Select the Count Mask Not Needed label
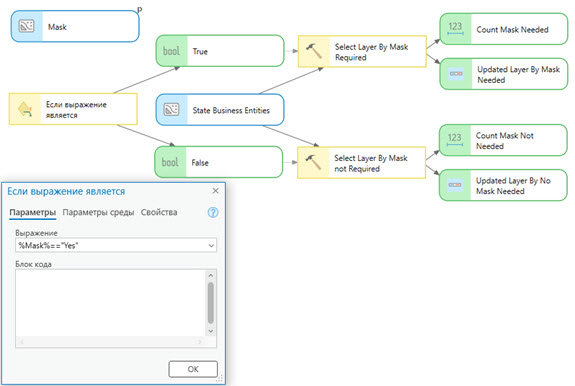575x386 pixels. coord(505,141)
